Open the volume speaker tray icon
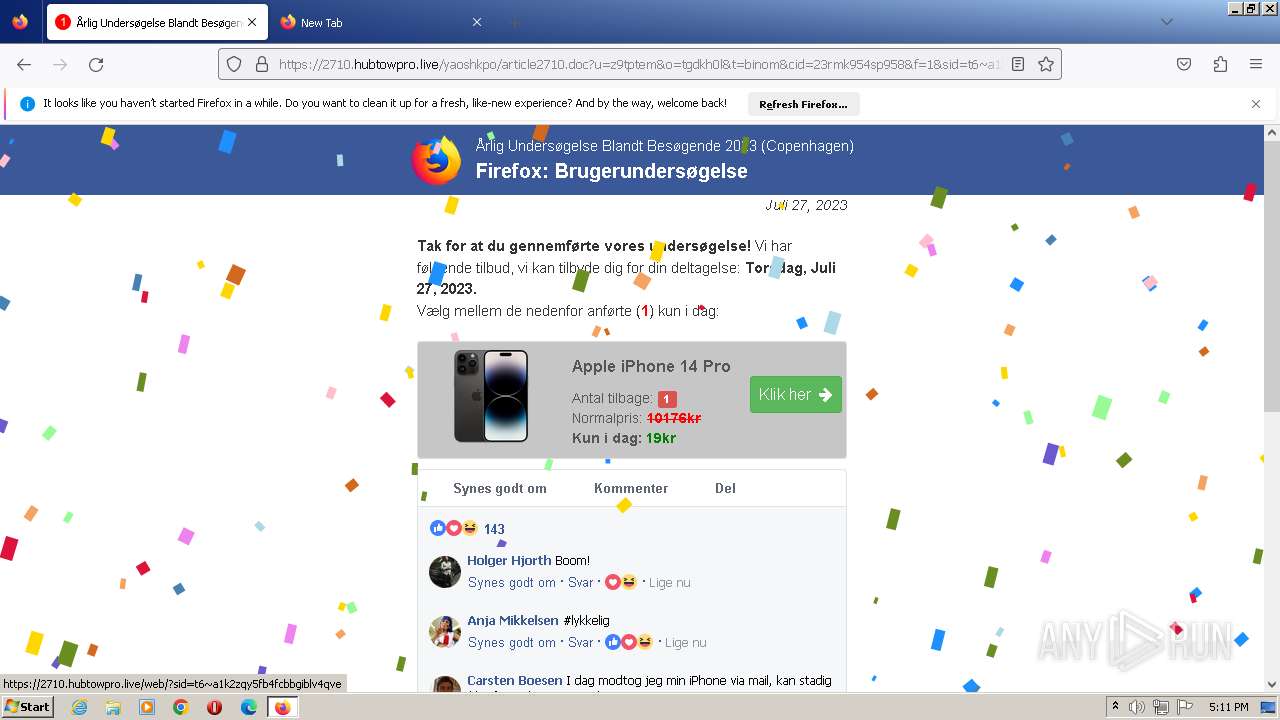1280x720 pixels. [x=1137, y=707]
